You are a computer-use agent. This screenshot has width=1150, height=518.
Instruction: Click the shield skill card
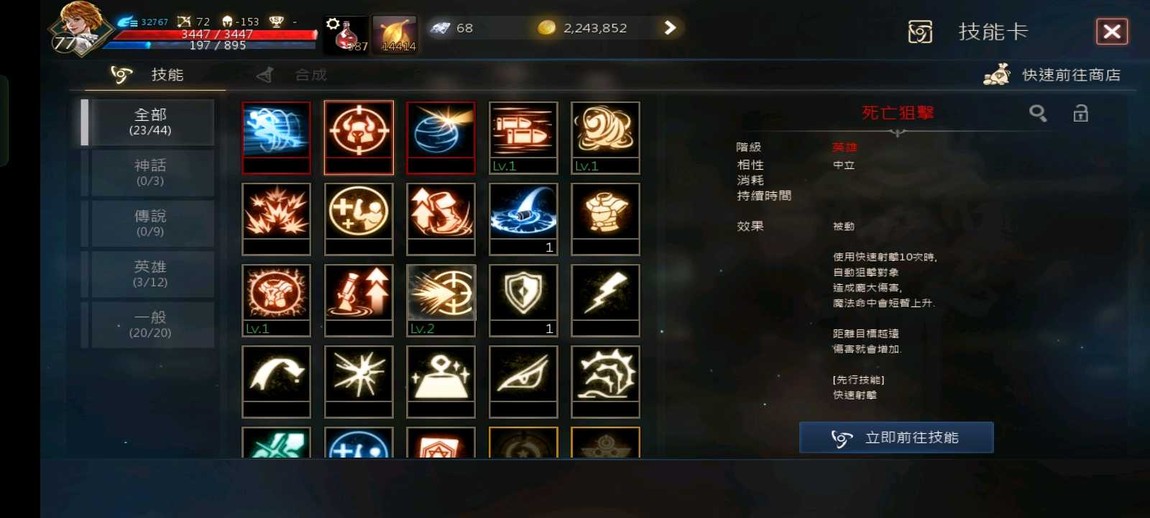523,300
